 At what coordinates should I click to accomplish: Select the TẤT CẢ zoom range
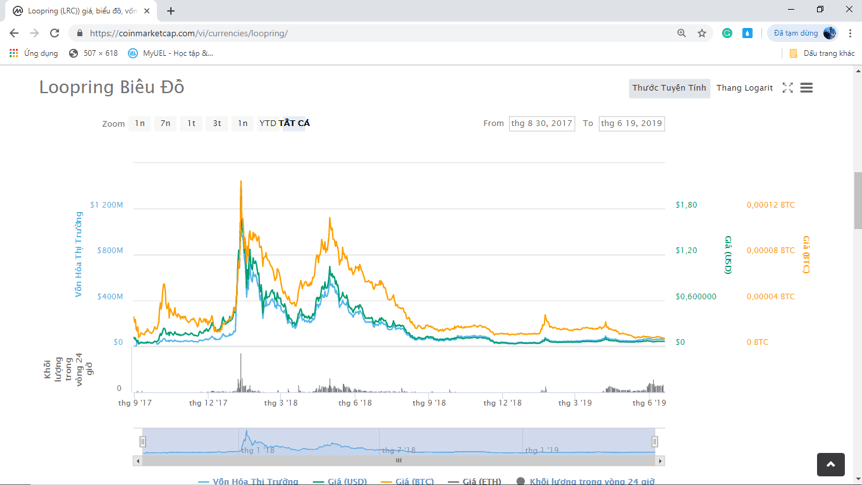click(294, 123)
